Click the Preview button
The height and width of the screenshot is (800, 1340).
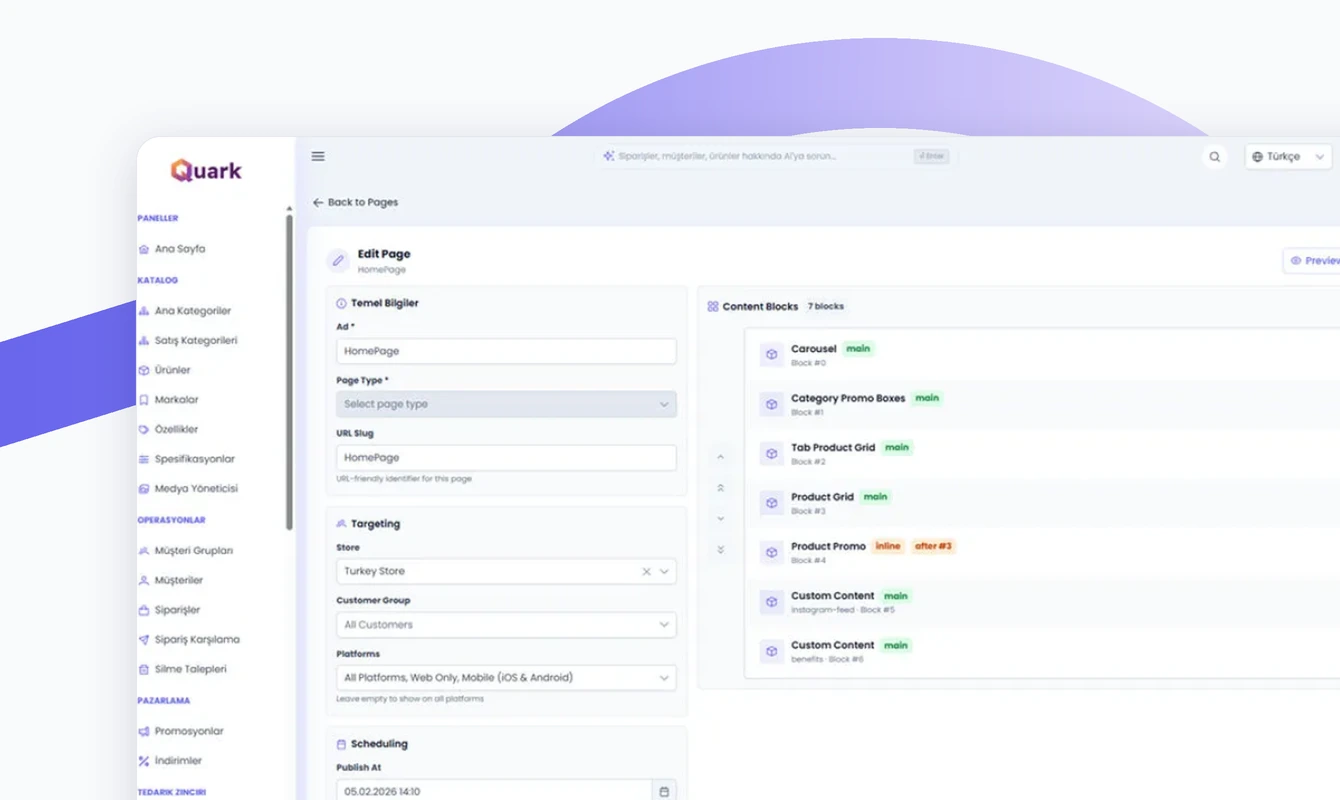[1312, 261]
